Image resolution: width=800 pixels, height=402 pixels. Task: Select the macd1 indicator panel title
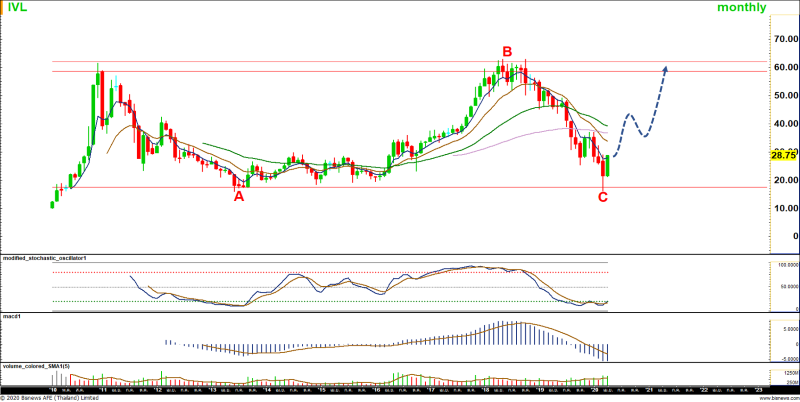tap(12, 315)
